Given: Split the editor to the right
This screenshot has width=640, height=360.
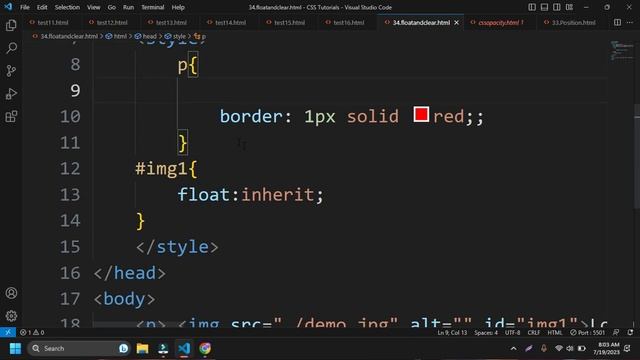Looking at the screenshot, I should tap(618, 22).
